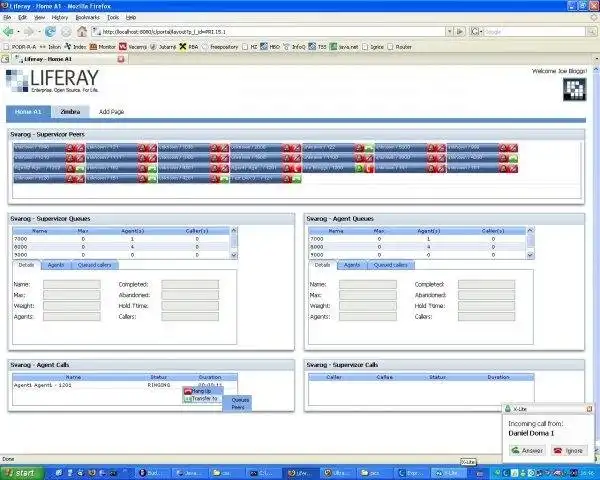Open the Monitor bookmark
This screenshot has height=480, width=600.
point(103,47)
